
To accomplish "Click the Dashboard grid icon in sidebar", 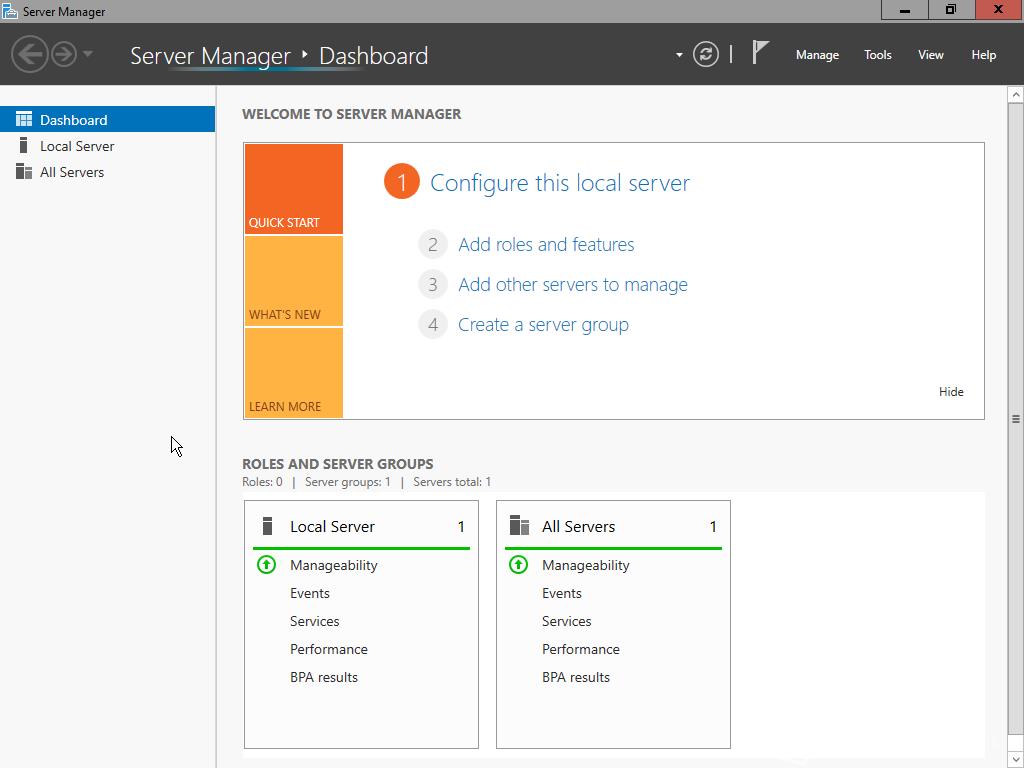I will point(24,119).
